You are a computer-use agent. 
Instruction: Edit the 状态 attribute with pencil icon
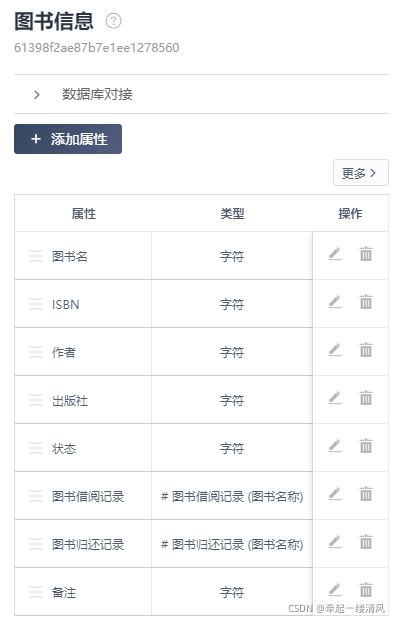coord(335,446)
